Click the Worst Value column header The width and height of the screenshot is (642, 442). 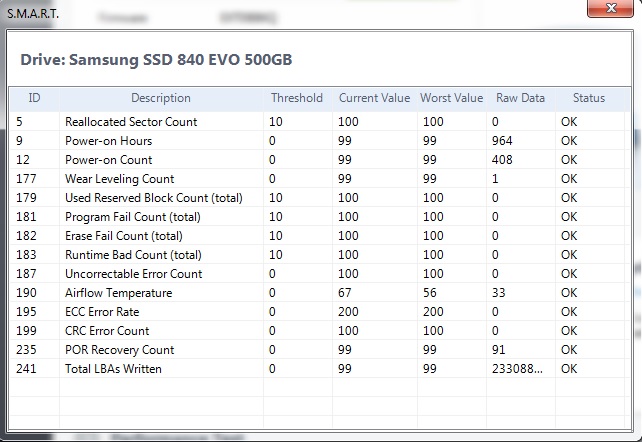[452, 98]
